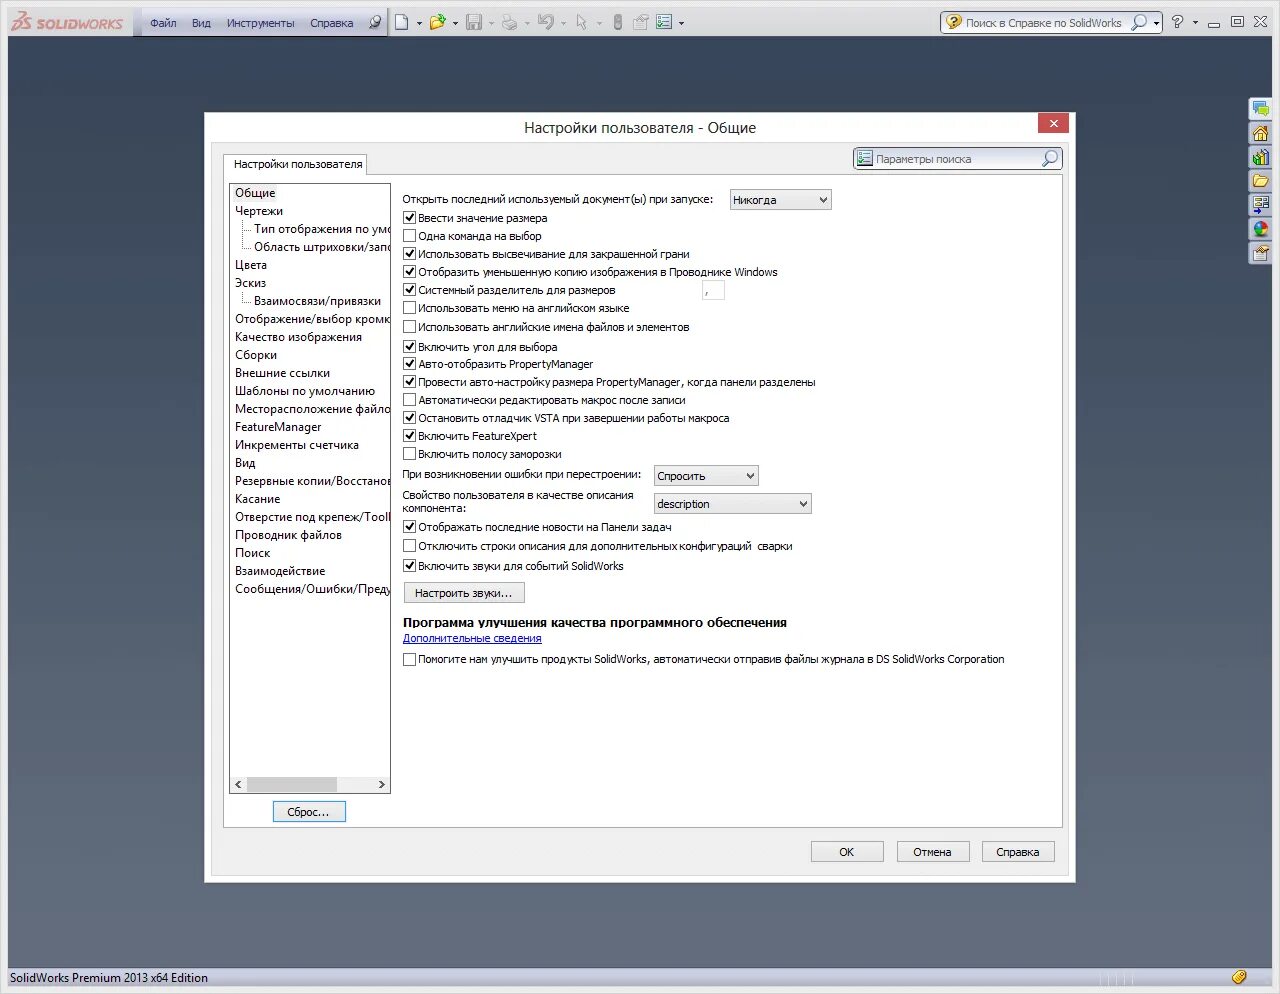Click into Параметры поиска search field
1280x994 pixels.
(955, 159)
